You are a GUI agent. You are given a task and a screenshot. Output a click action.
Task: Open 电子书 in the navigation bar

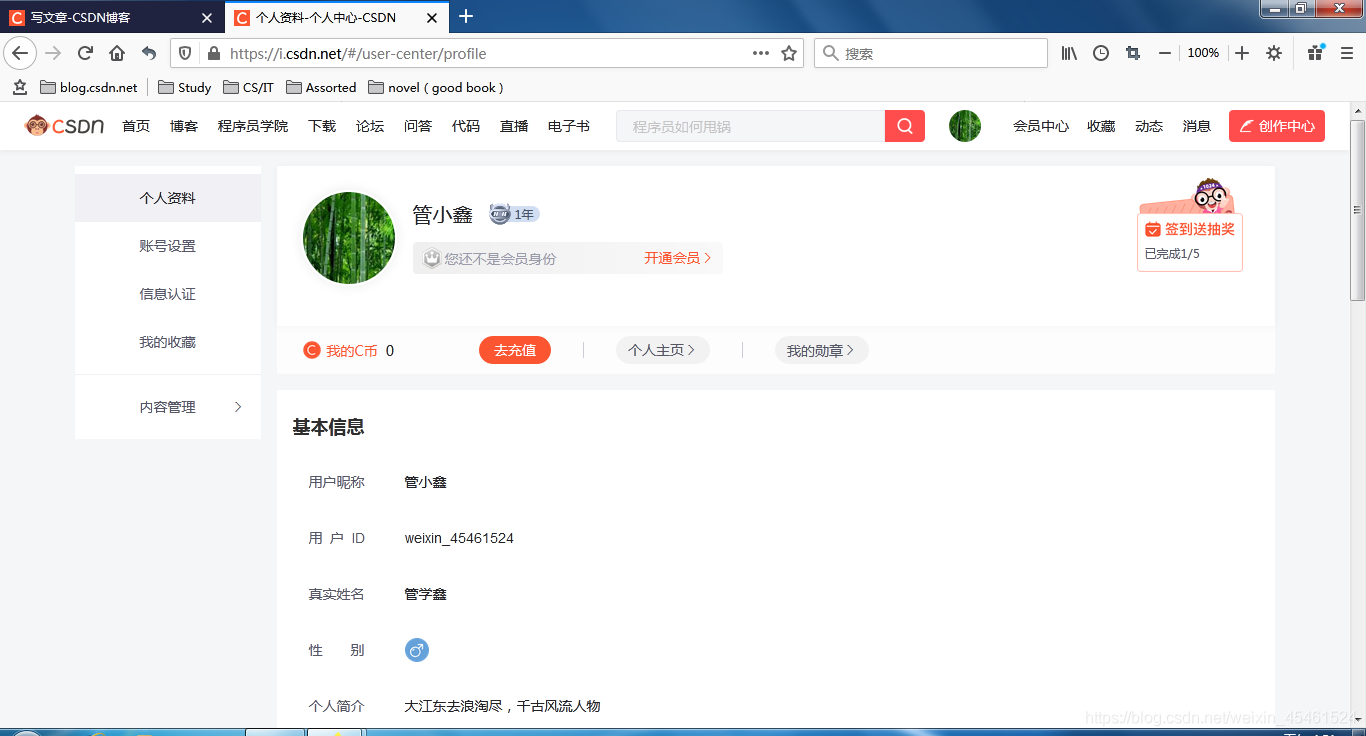tap(569, 126)
